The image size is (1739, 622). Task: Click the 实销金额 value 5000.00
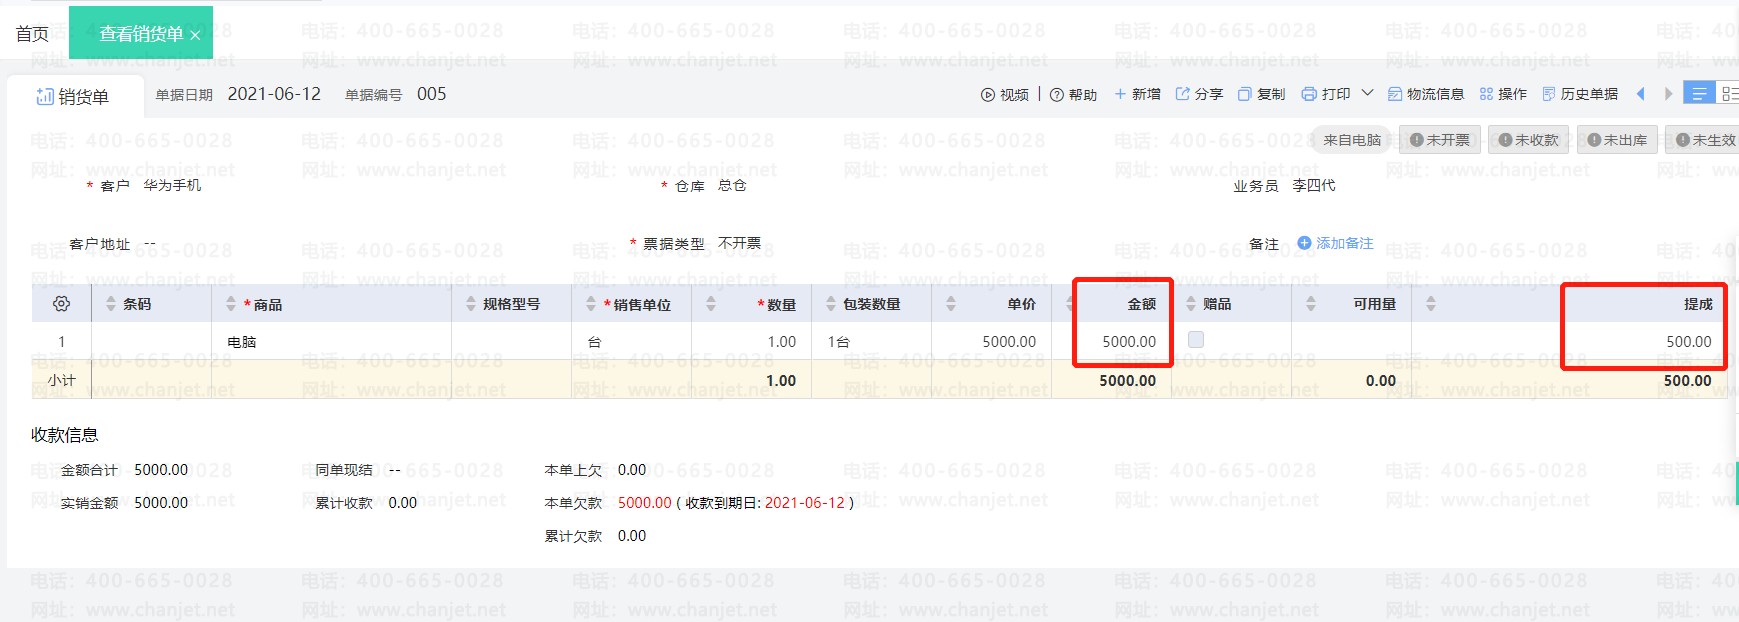pyautogui.click(x=161, y=502)
